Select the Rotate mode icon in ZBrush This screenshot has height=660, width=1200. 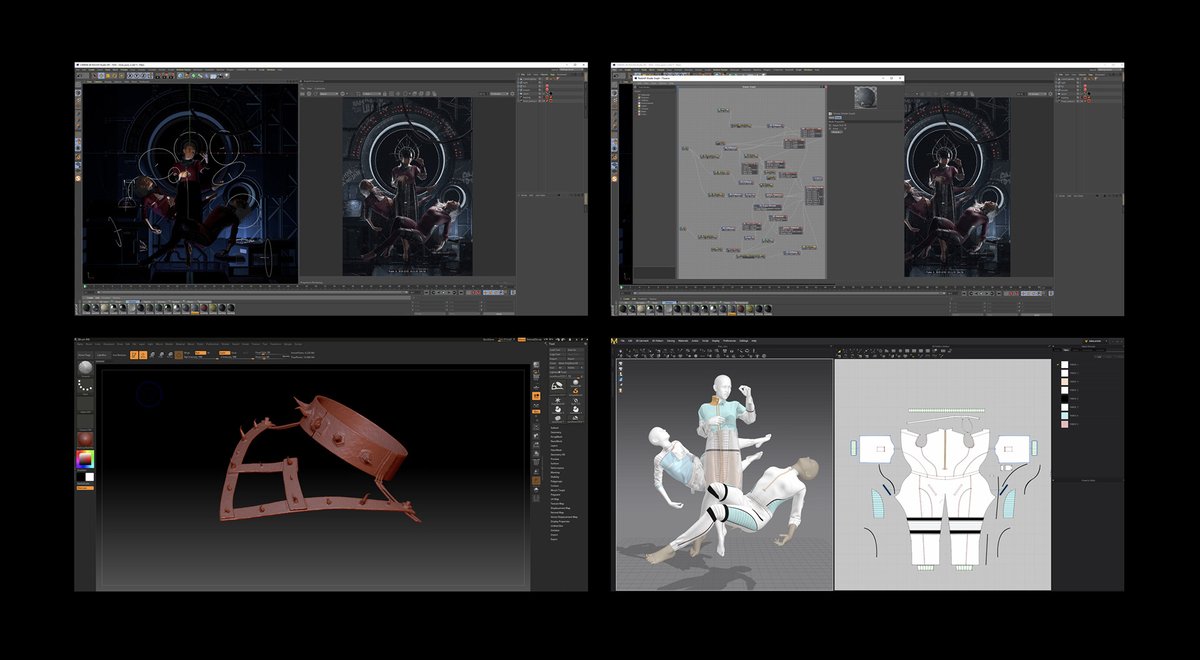[x=170, y=355]
